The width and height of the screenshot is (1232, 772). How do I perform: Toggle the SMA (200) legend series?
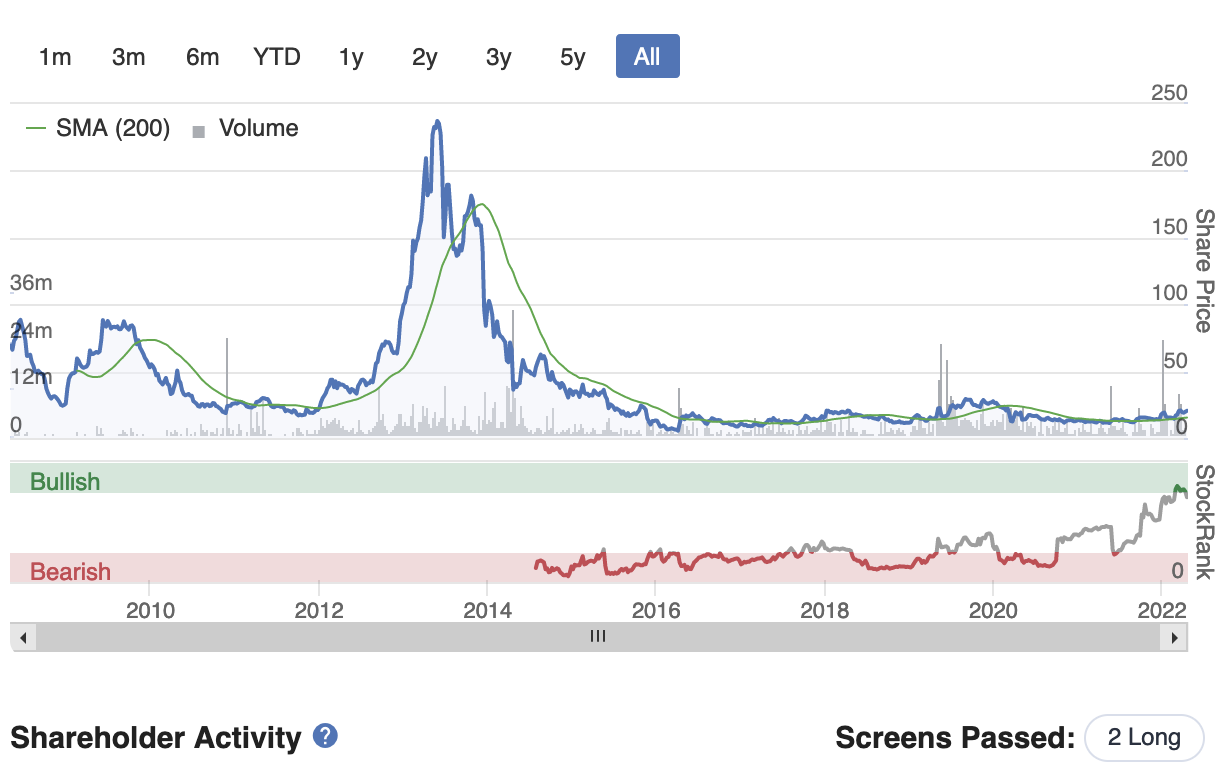(98, 128)
